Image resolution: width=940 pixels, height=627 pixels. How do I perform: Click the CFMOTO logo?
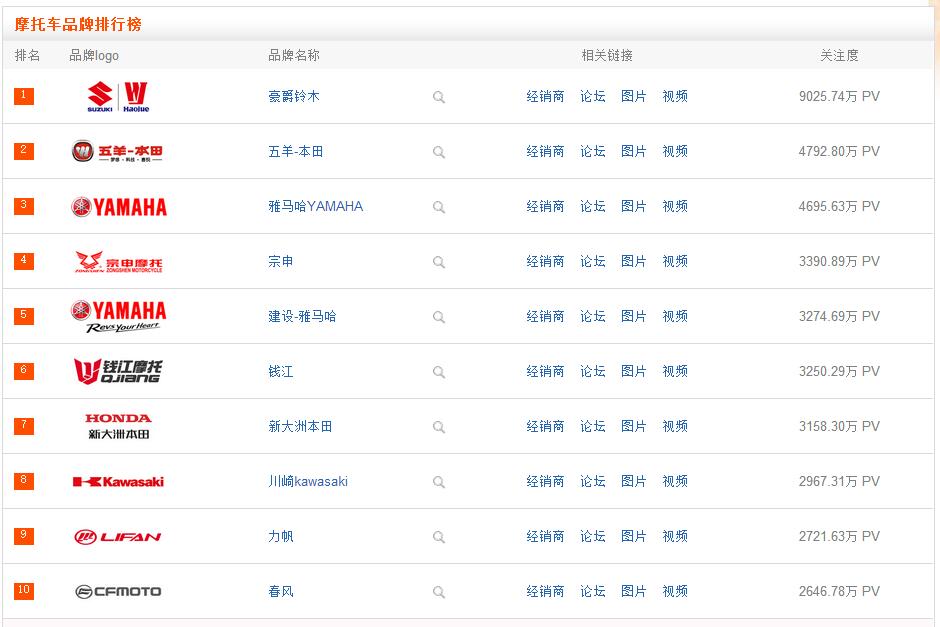[118, 592]
